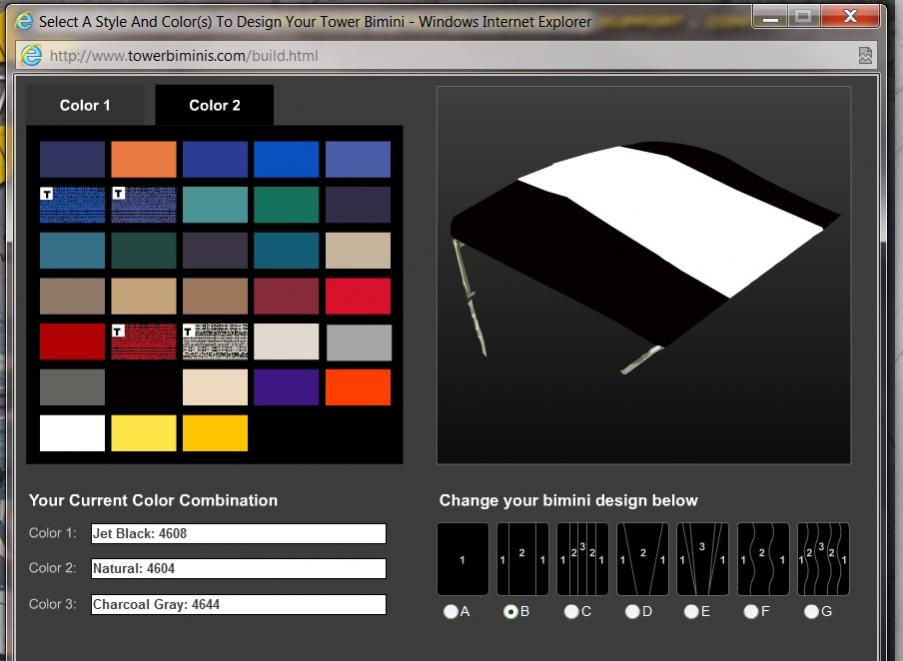
Task: Select the design E converging stripe thumbnail
Action: pyautogui.click(x=702, y=559)
